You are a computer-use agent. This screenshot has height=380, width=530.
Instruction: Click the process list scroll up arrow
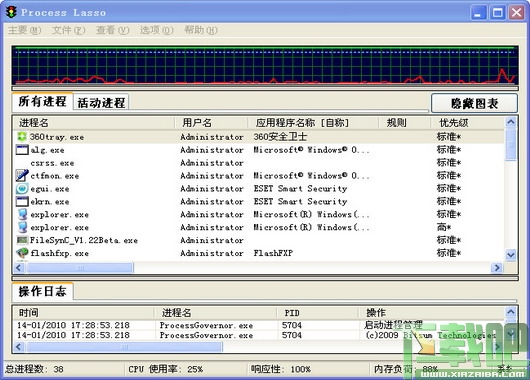pyautogui.click(x=511, y=122)
